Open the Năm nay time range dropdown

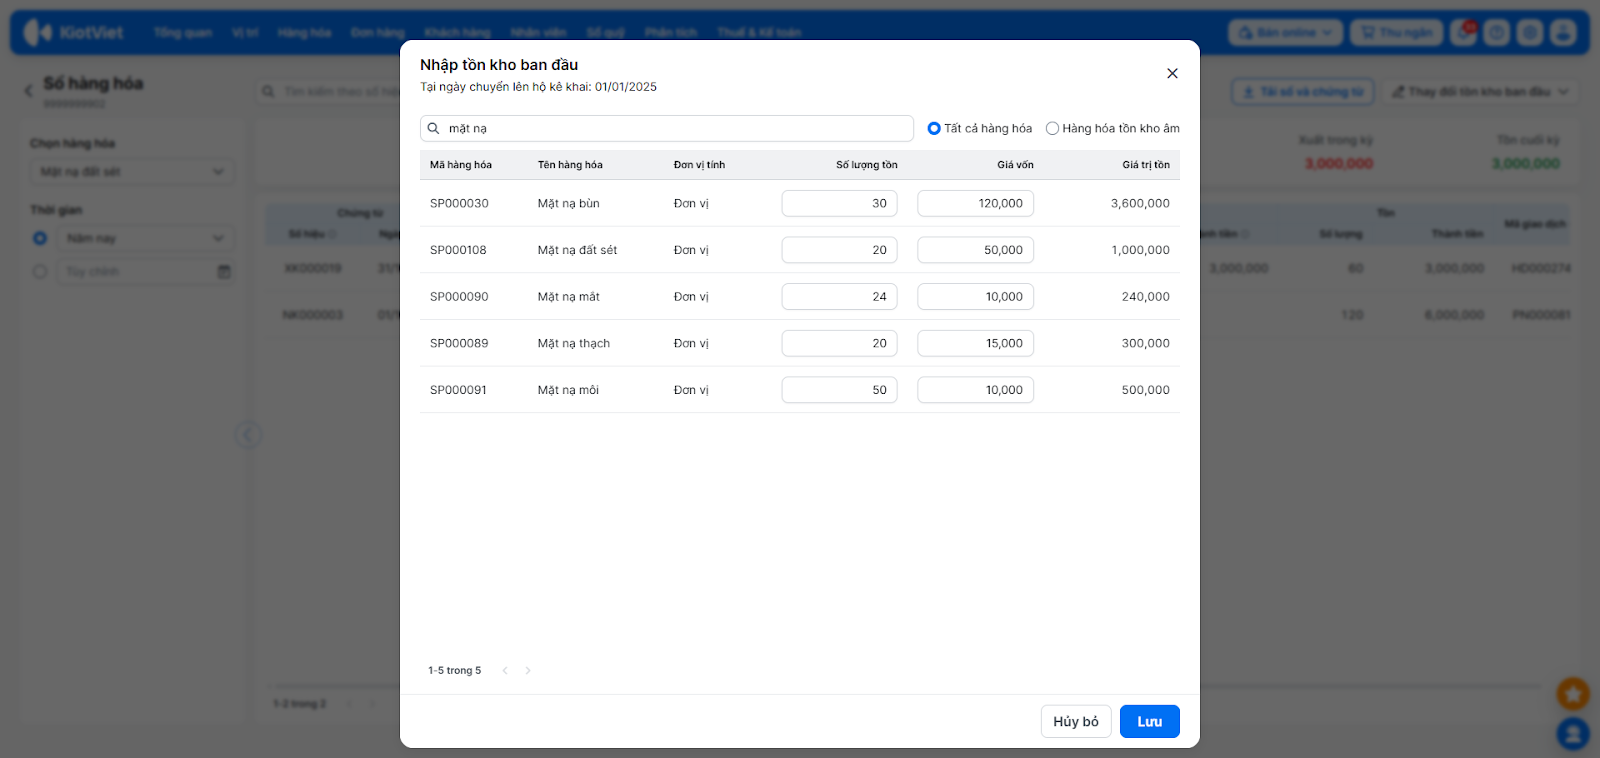coord(145,238)
